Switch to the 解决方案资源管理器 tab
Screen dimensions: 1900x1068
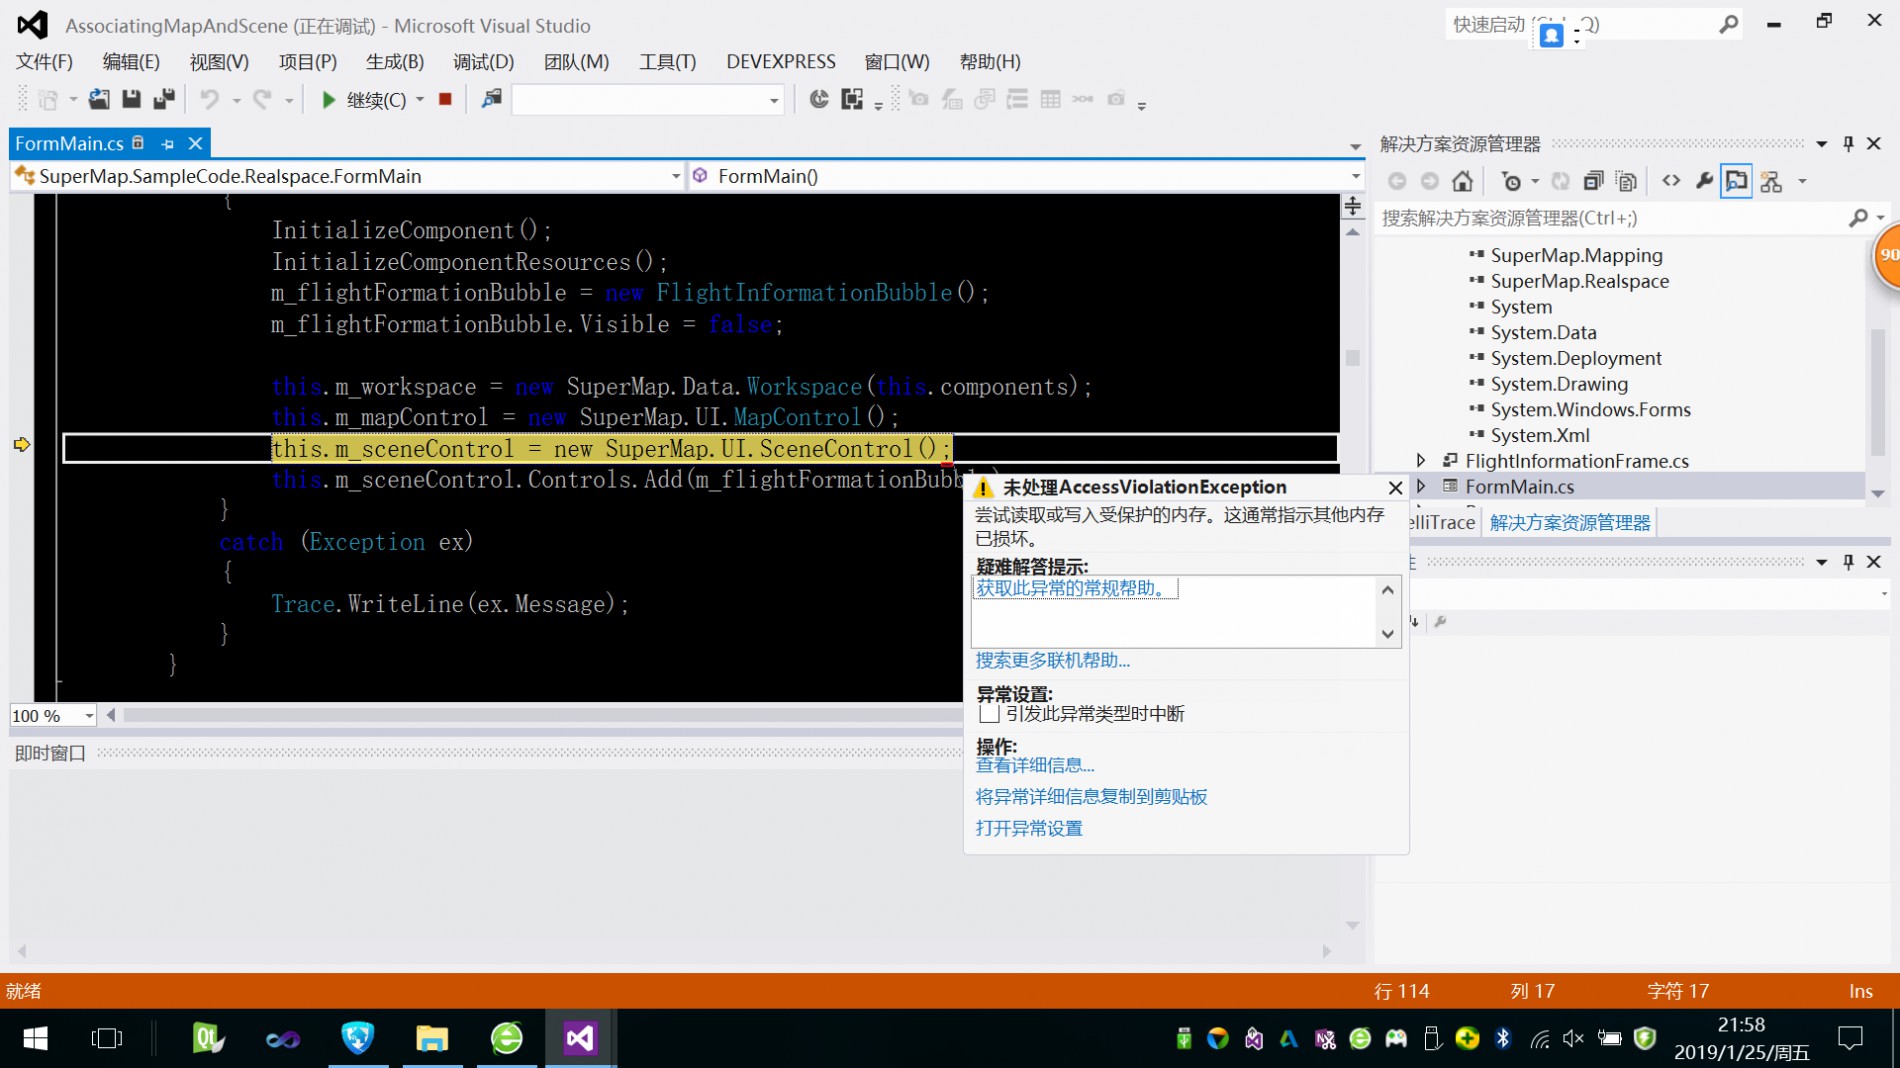click(1570, 522)
